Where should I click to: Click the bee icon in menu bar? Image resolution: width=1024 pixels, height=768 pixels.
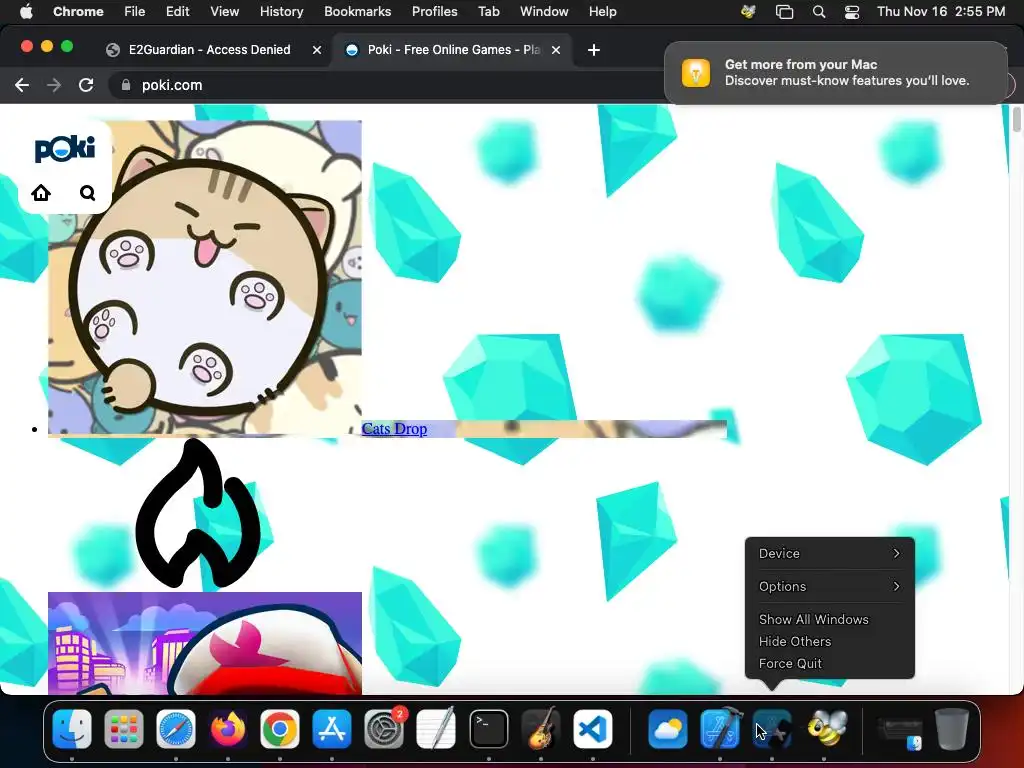click(x=748, y=12)
